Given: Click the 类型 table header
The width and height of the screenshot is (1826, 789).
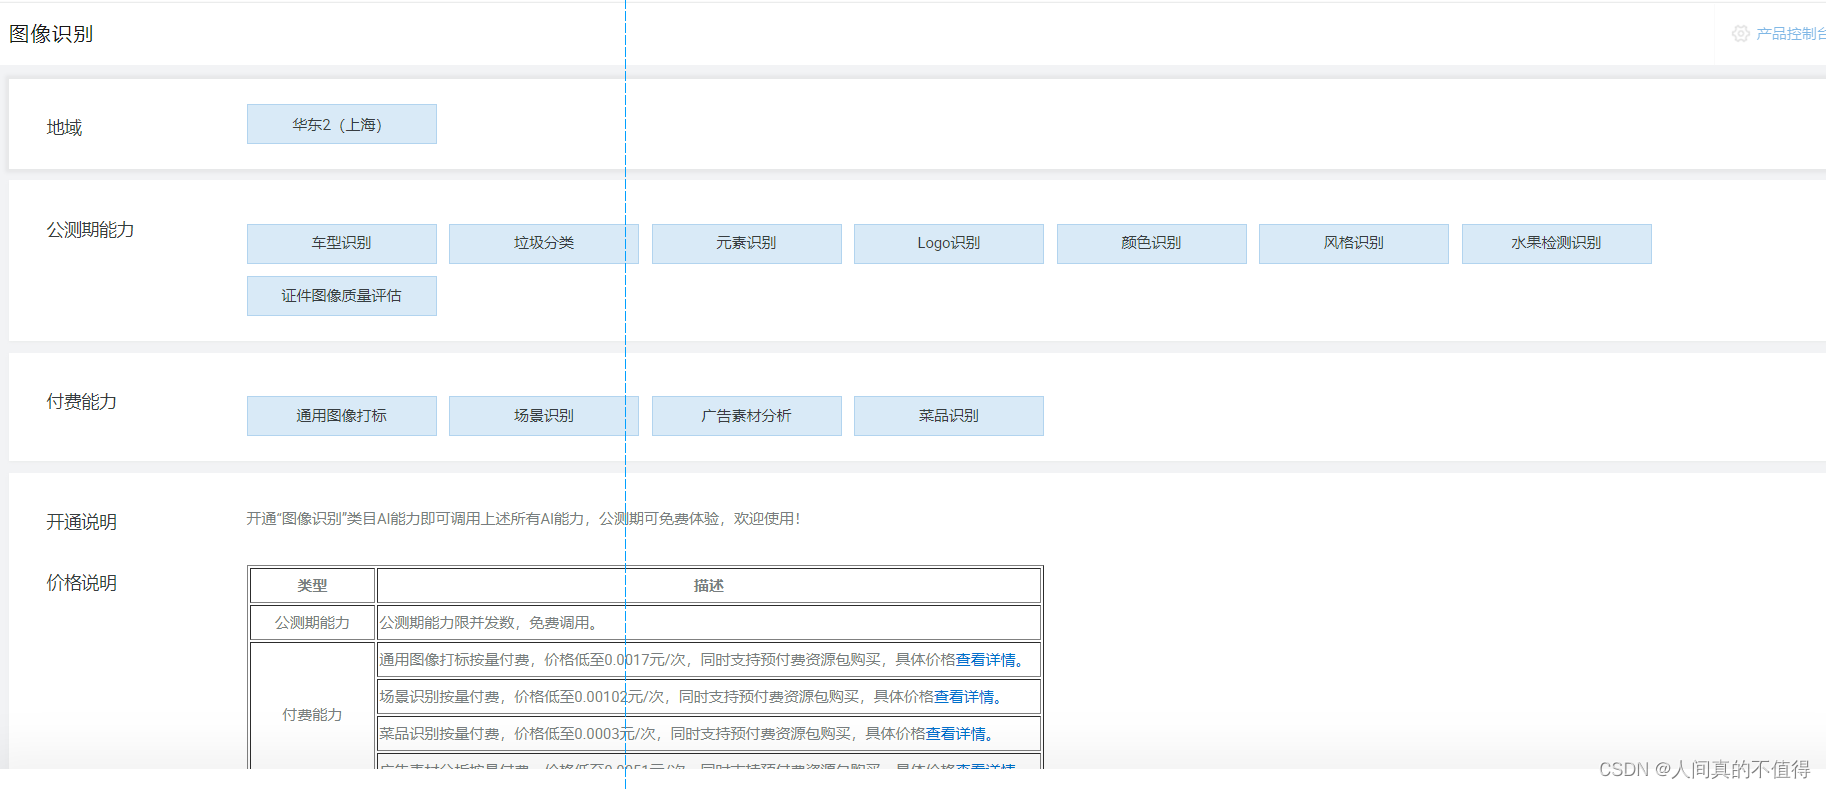Looking at the screenshot, I should [x=312, y=586].
